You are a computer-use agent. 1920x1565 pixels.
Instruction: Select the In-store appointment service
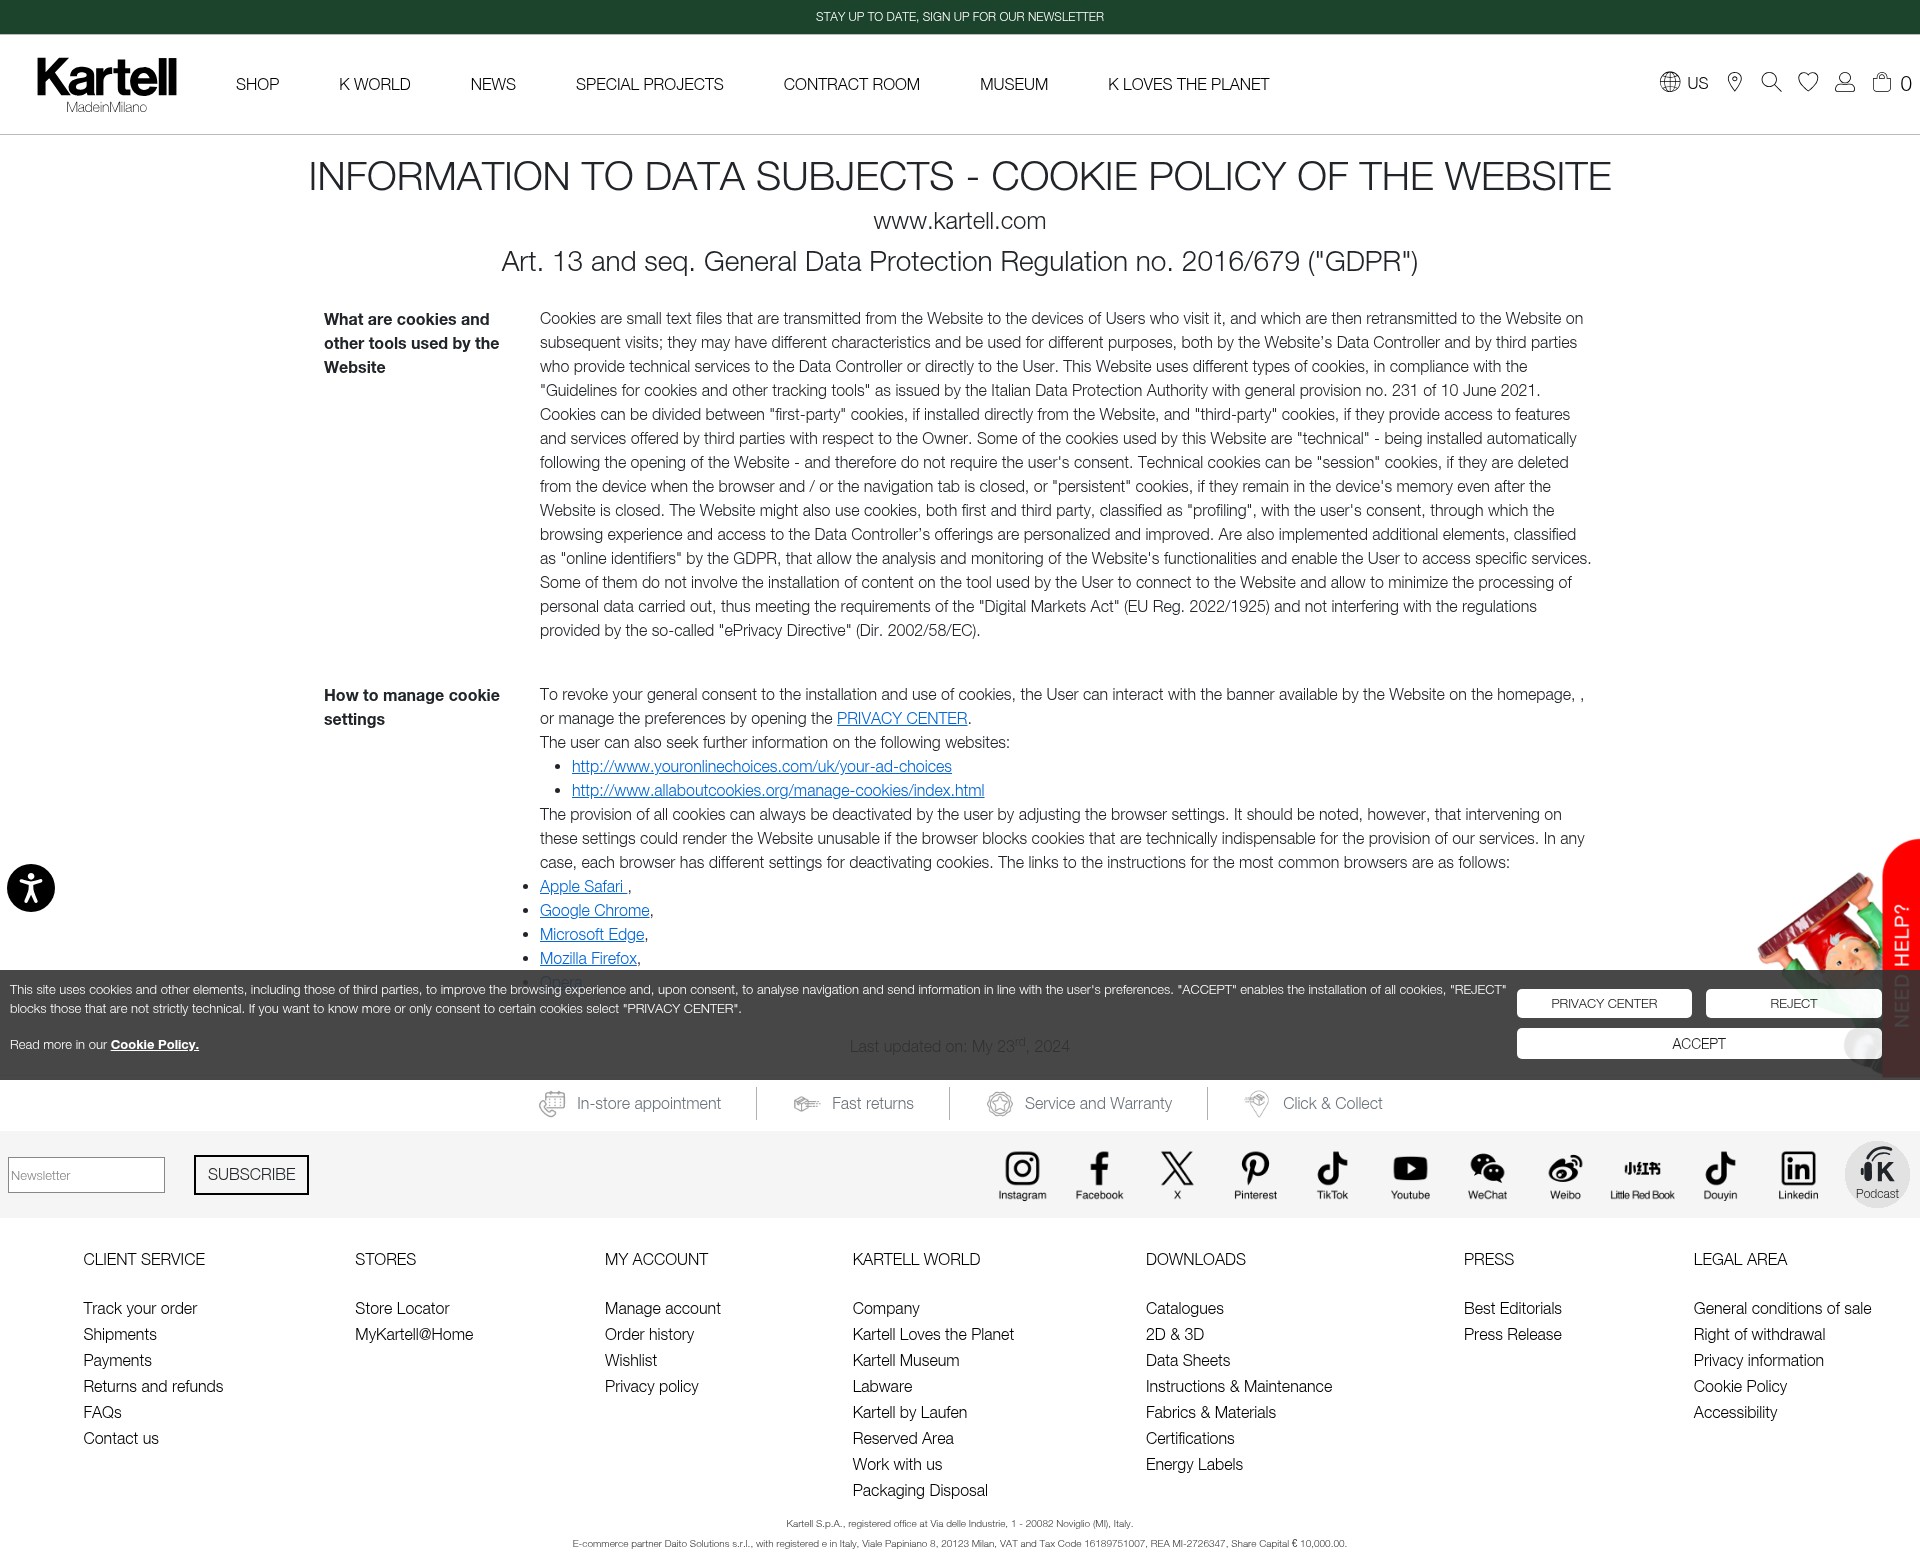630,1104
